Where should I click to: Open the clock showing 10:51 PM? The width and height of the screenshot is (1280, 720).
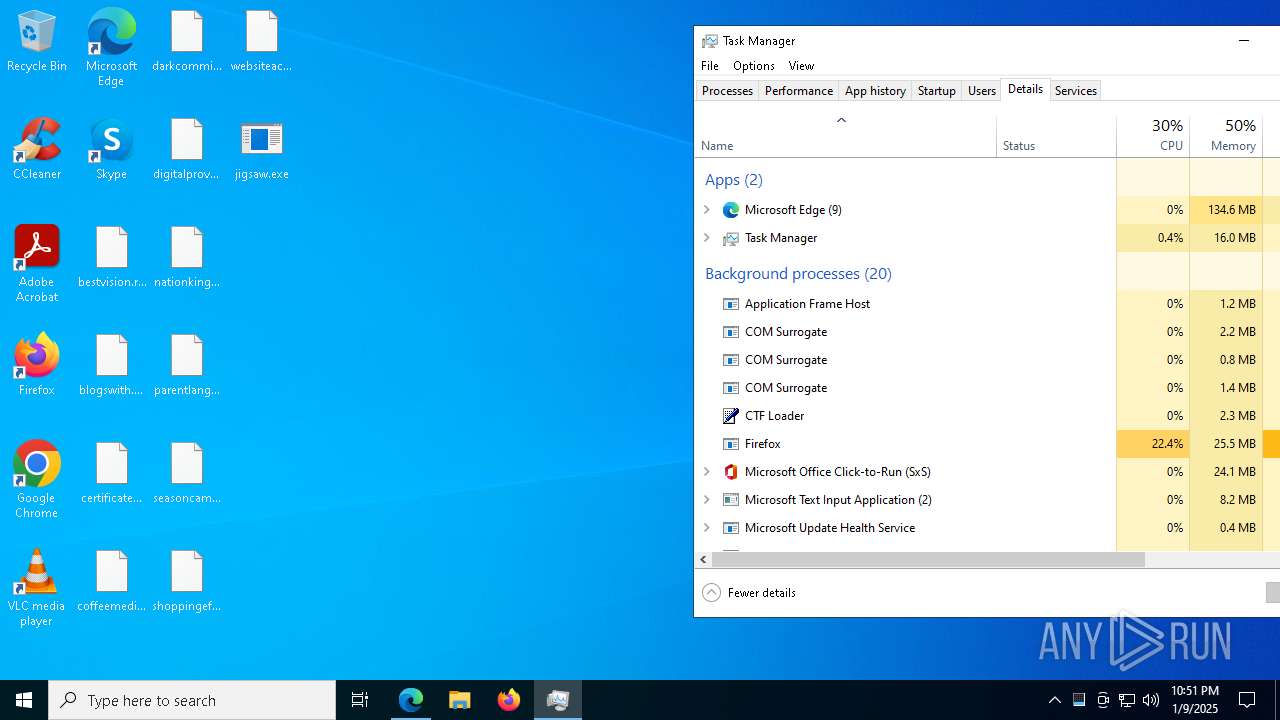tap(1195, 700)
